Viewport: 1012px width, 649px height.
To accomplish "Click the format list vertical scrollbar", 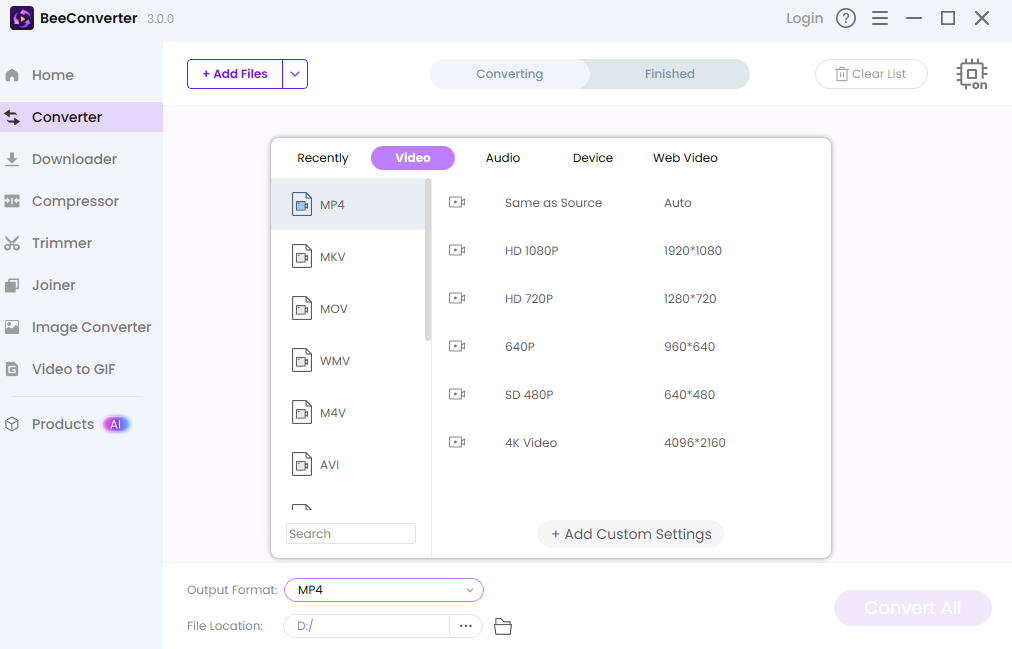I will point(428,260).
